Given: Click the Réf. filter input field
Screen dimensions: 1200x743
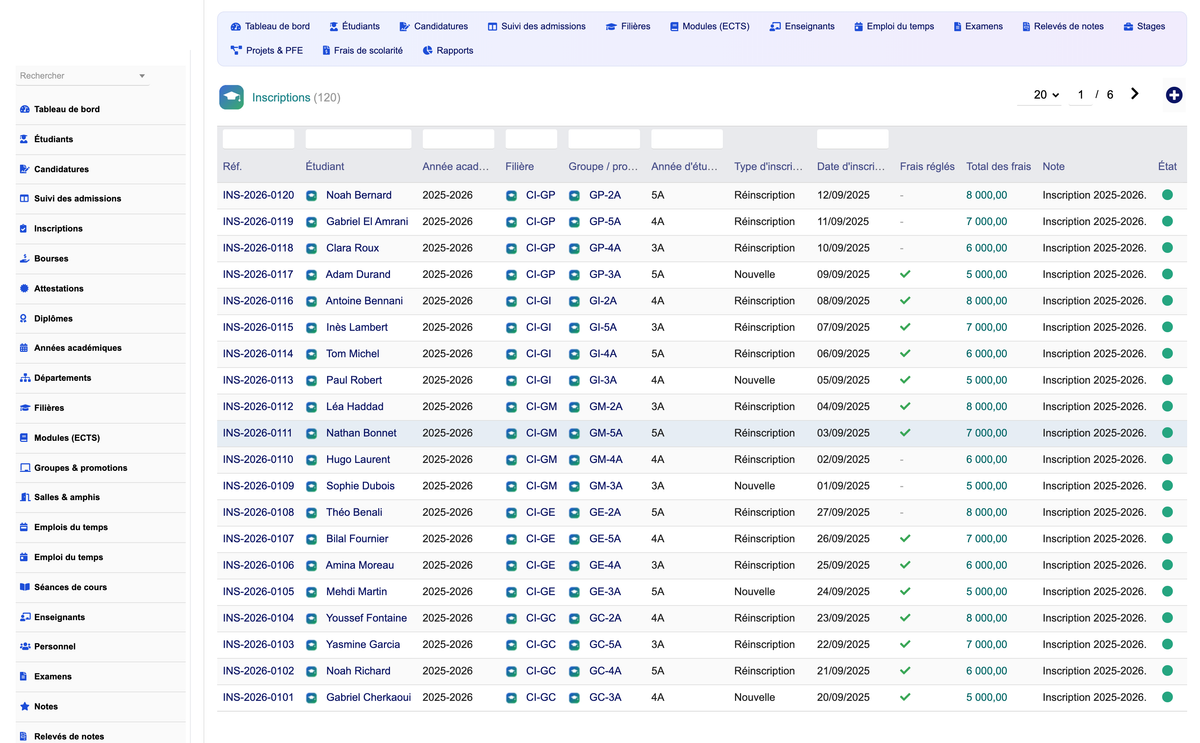Looking at the screenshot, I should click(258, 139).
